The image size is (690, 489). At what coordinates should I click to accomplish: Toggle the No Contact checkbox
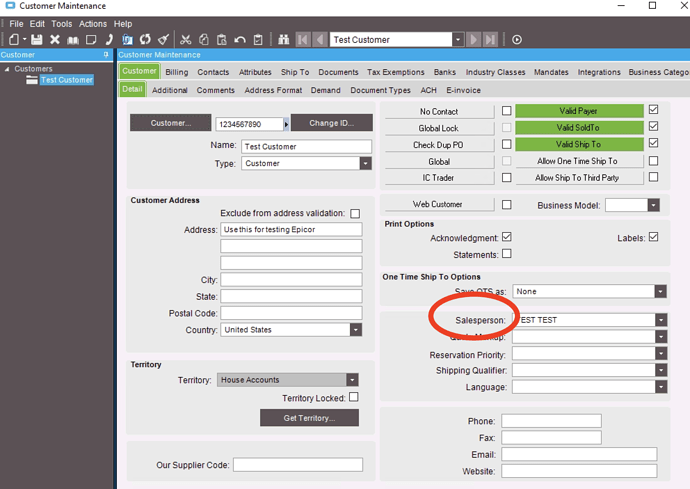point(506,110)
